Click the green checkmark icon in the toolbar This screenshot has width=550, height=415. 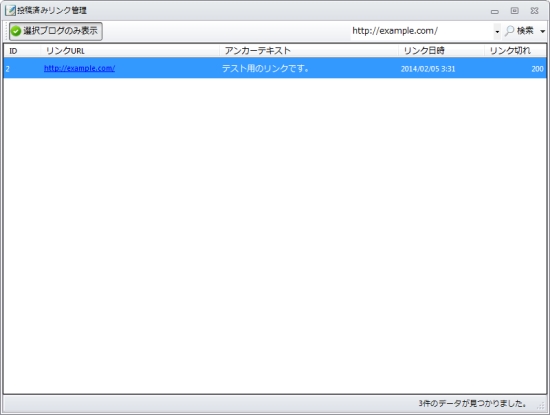point(16,31)
